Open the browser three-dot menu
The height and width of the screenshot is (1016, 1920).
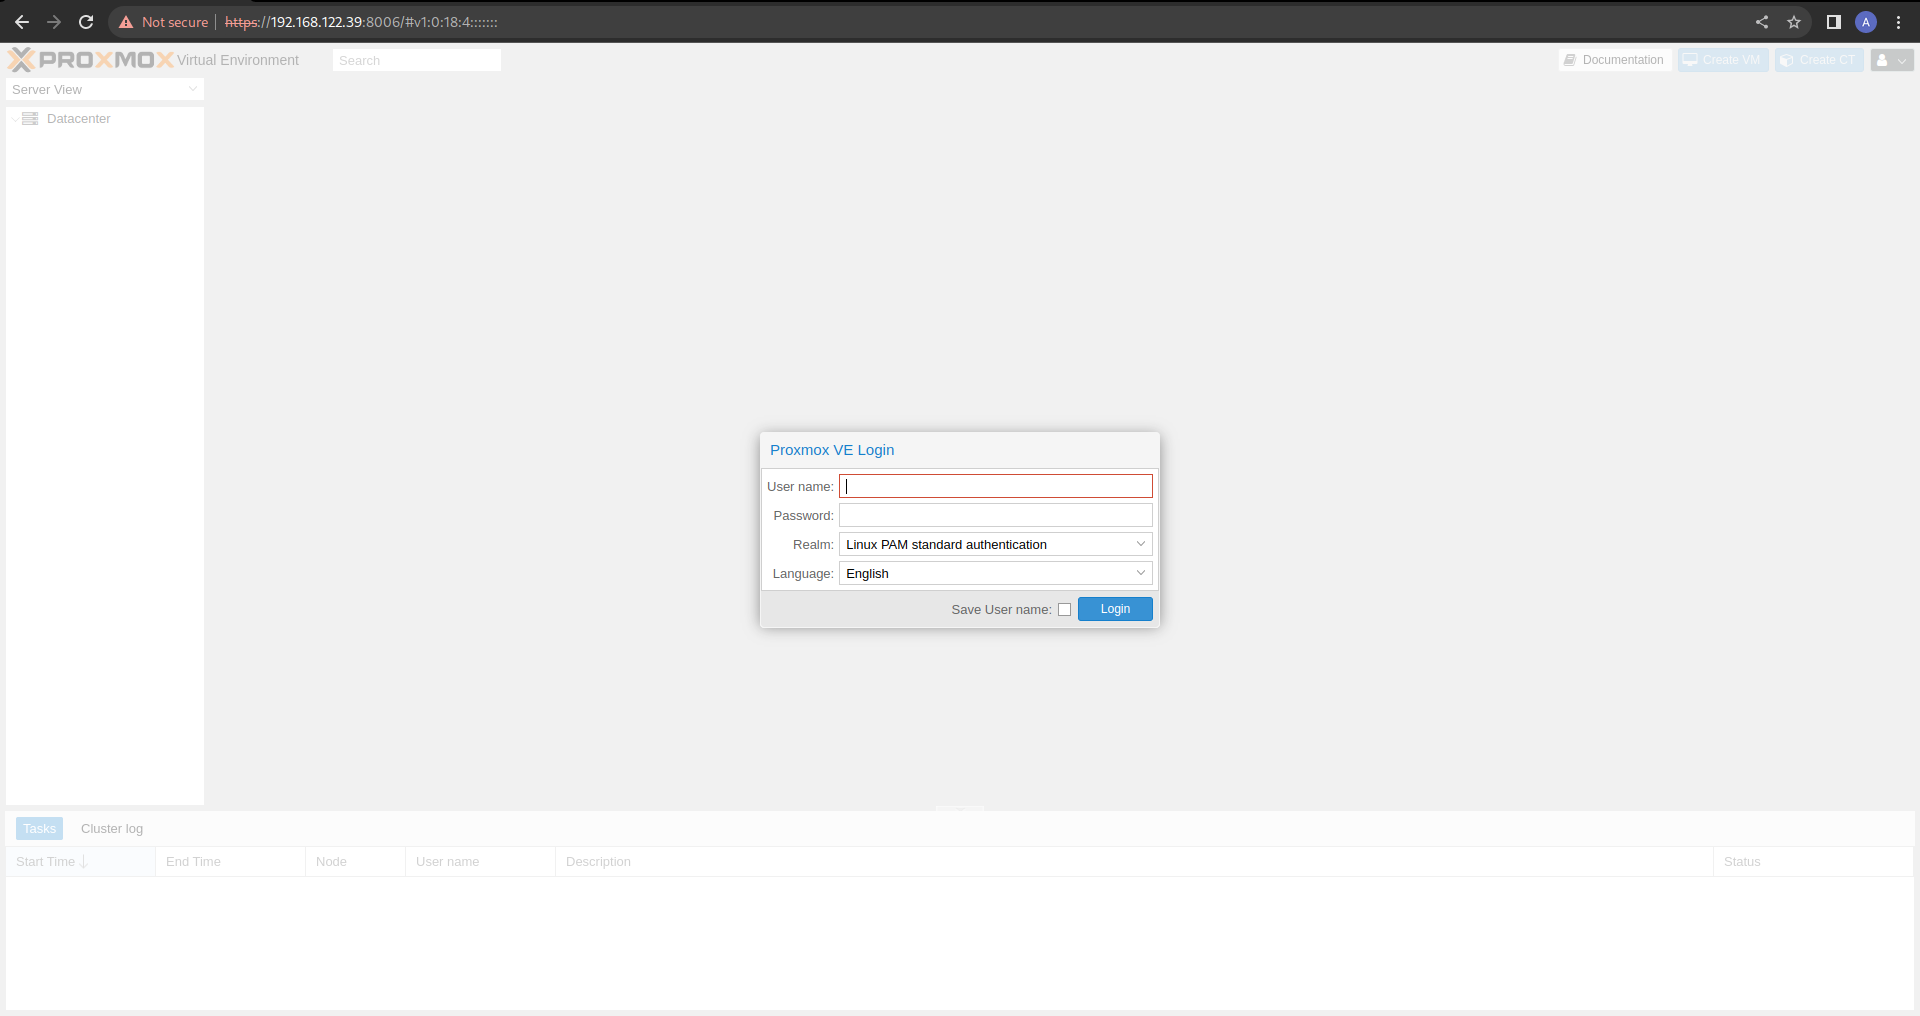pos(1898,22)
